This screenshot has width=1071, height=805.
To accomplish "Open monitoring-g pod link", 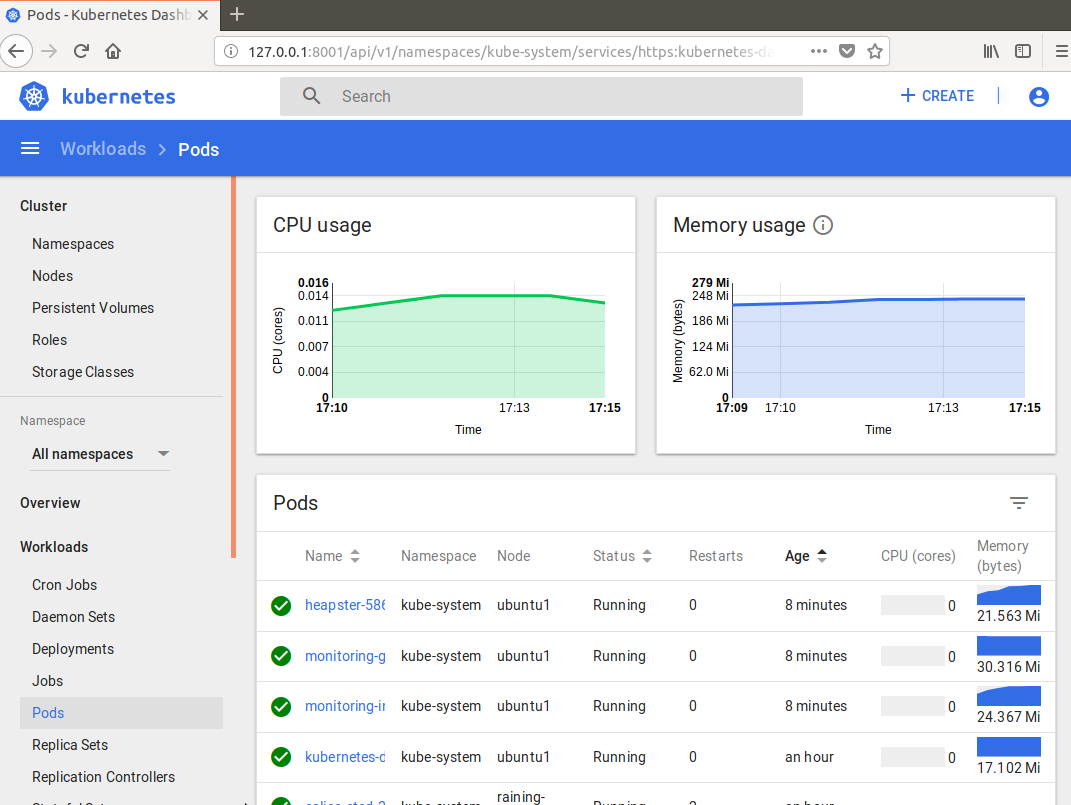I will tap(345, 656).
